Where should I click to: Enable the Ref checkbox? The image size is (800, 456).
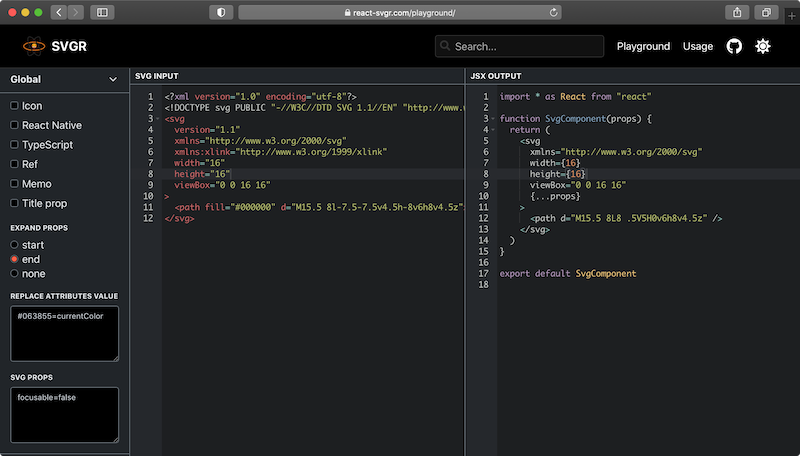pyautogui.click(x=14, y=164)
